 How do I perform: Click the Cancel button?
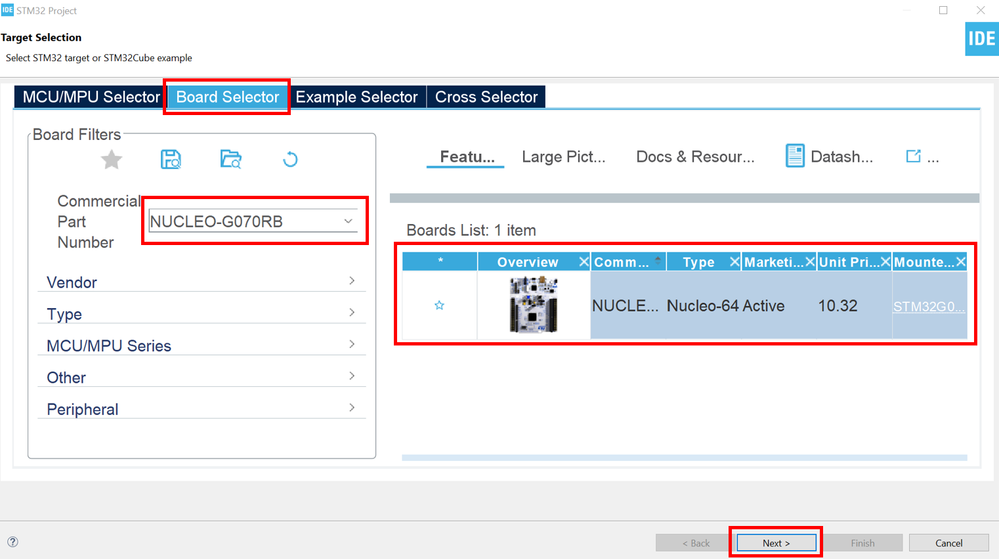click(x=949, y=543)
